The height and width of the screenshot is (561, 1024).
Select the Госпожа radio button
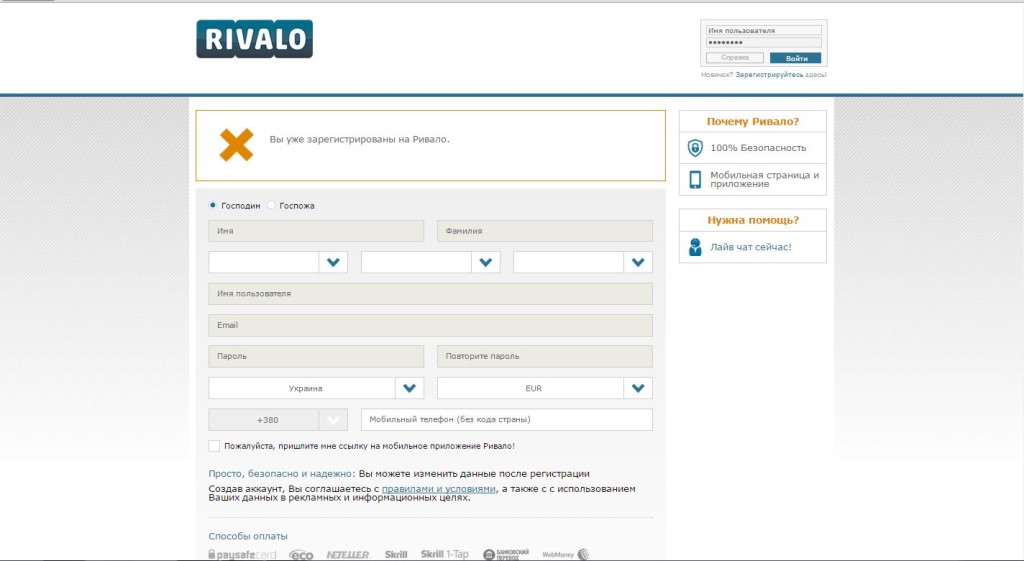271,205
